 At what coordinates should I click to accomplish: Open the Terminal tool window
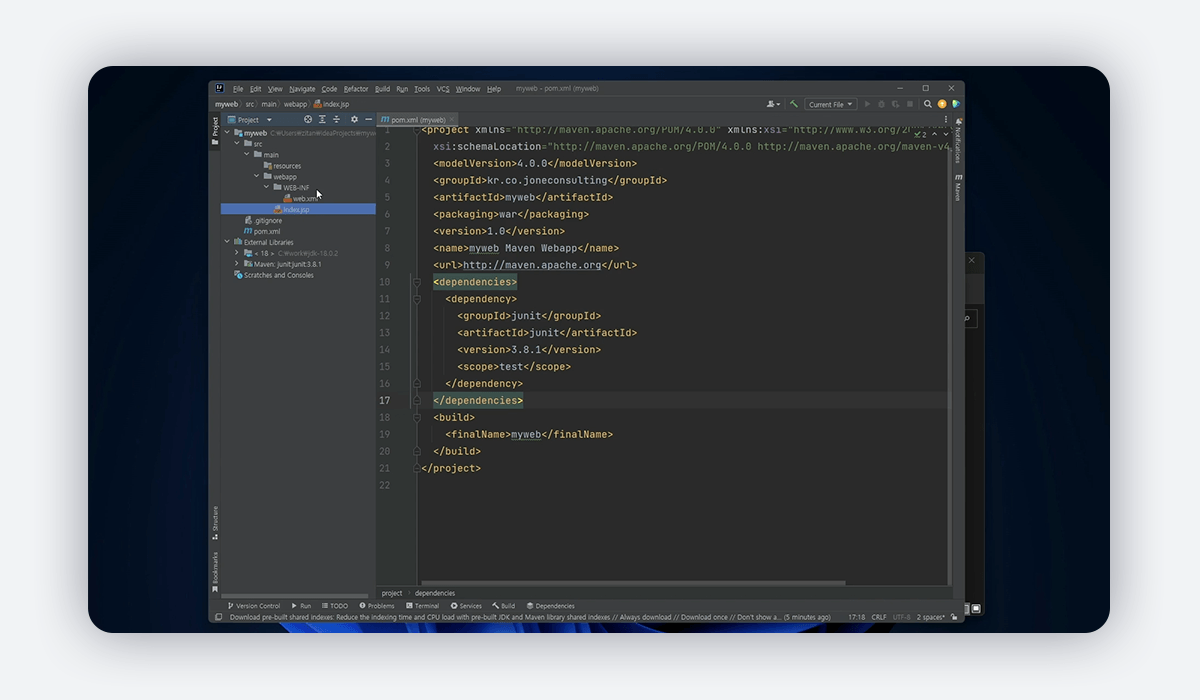(x=422, y=606)
